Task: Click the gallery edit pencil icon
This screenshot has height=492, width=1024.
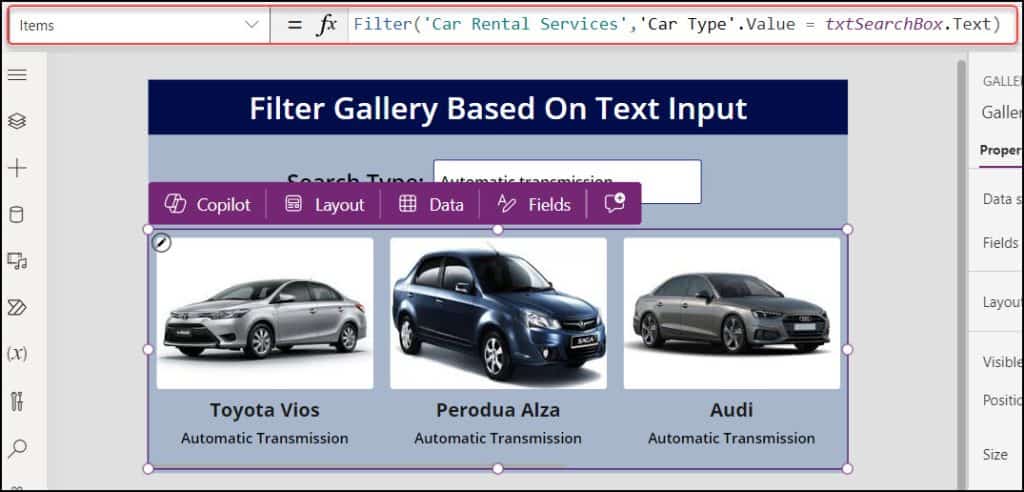Action: click(x=161, y=244)
